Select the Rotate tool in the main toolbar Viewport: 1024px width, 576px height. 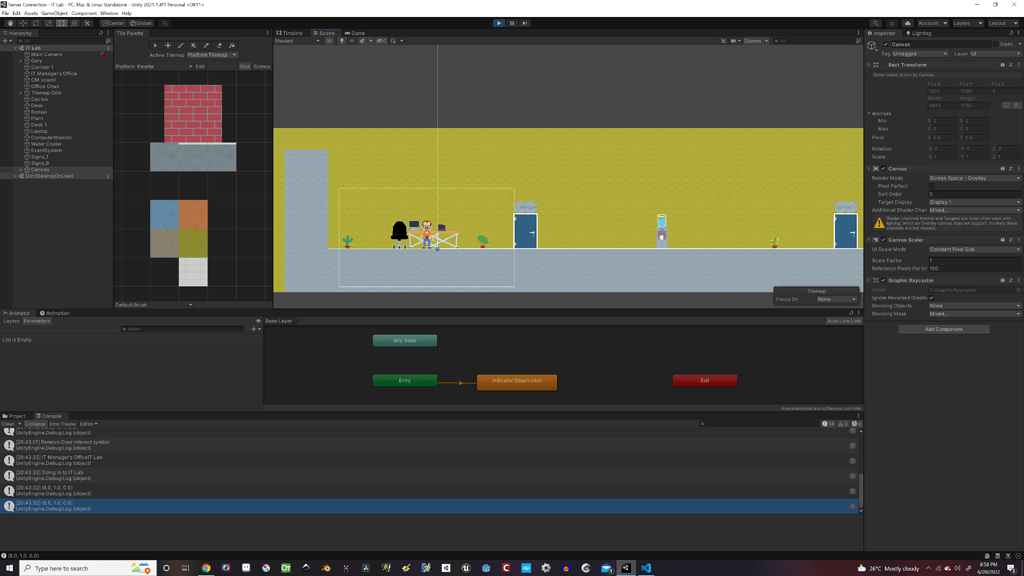pos(36,23)
